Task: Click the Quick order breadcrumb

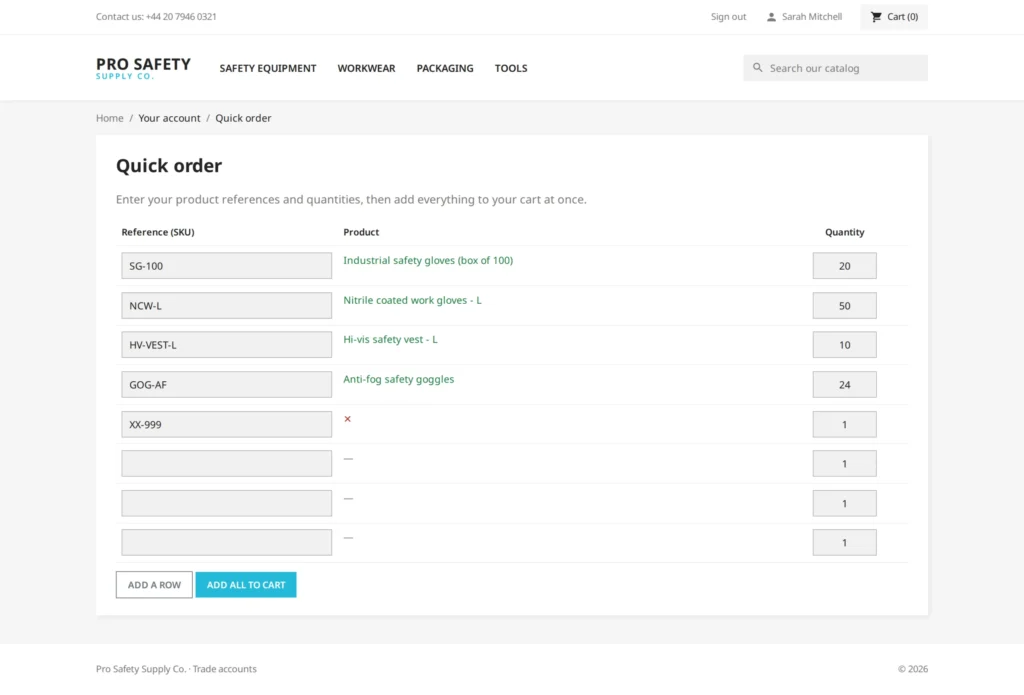Action: click(x=243, y=118)
